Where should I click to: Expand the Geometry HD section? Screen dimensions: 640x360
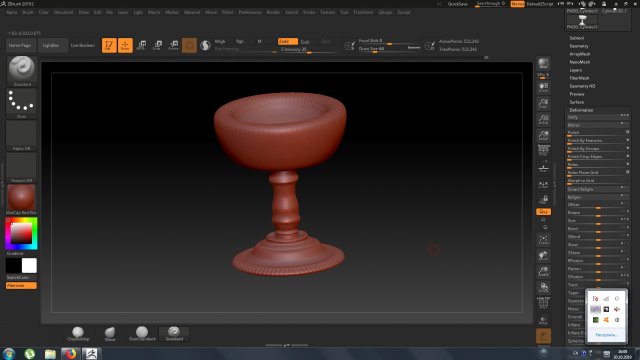point(582,86)
